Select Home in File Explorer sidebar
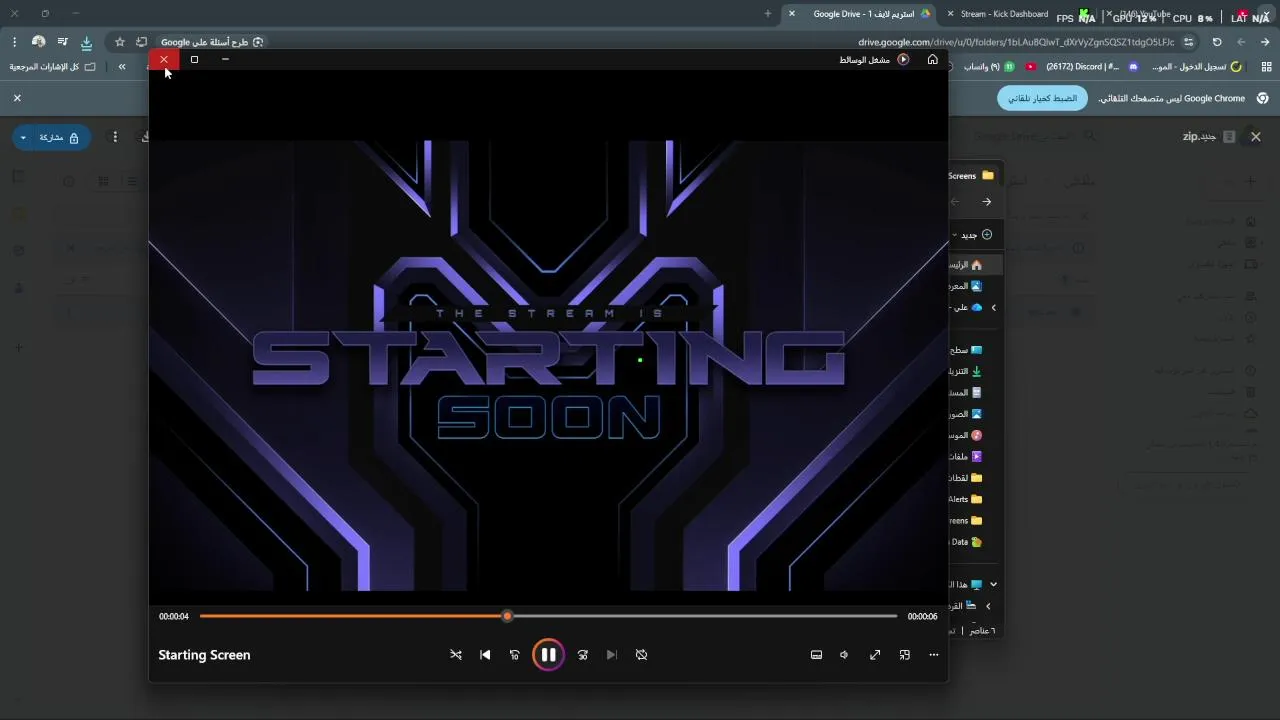Viewport: 1280px width, 720px height. click(x=966, y=265)
